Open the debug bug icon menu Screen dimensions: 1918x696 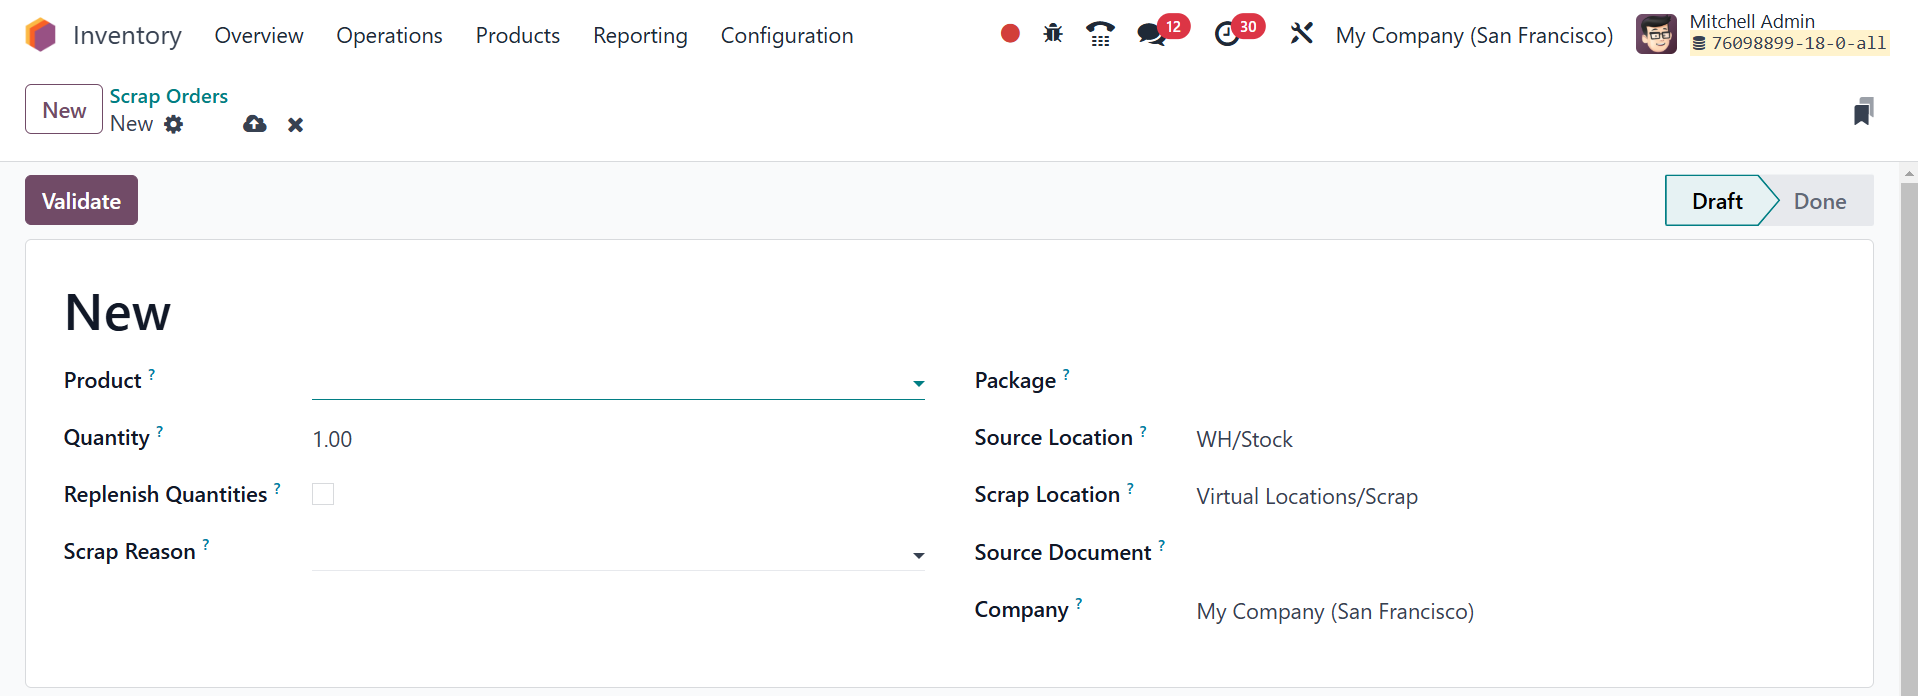click(x=1053, y=34)
